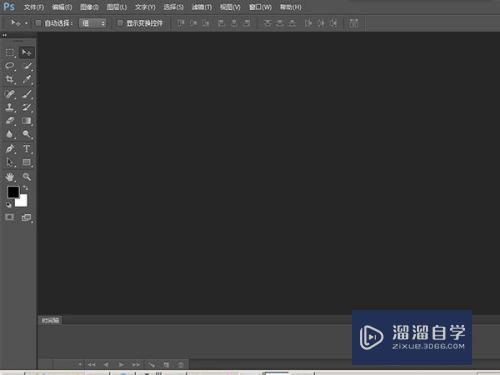
Task: Open the 帮助(H) menu
Action: coord(291,7)
